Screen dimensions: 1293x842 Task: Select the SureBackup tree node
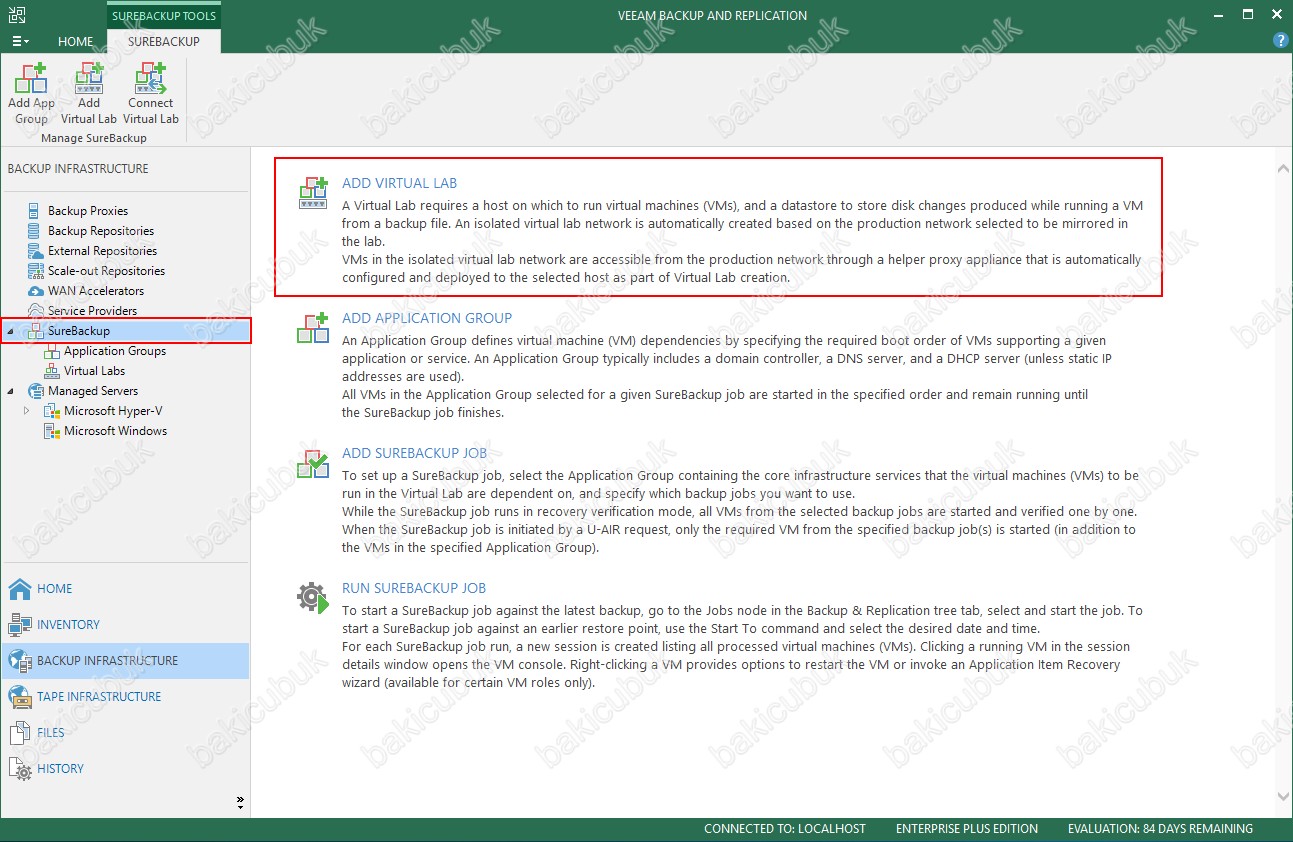point(79,331)
